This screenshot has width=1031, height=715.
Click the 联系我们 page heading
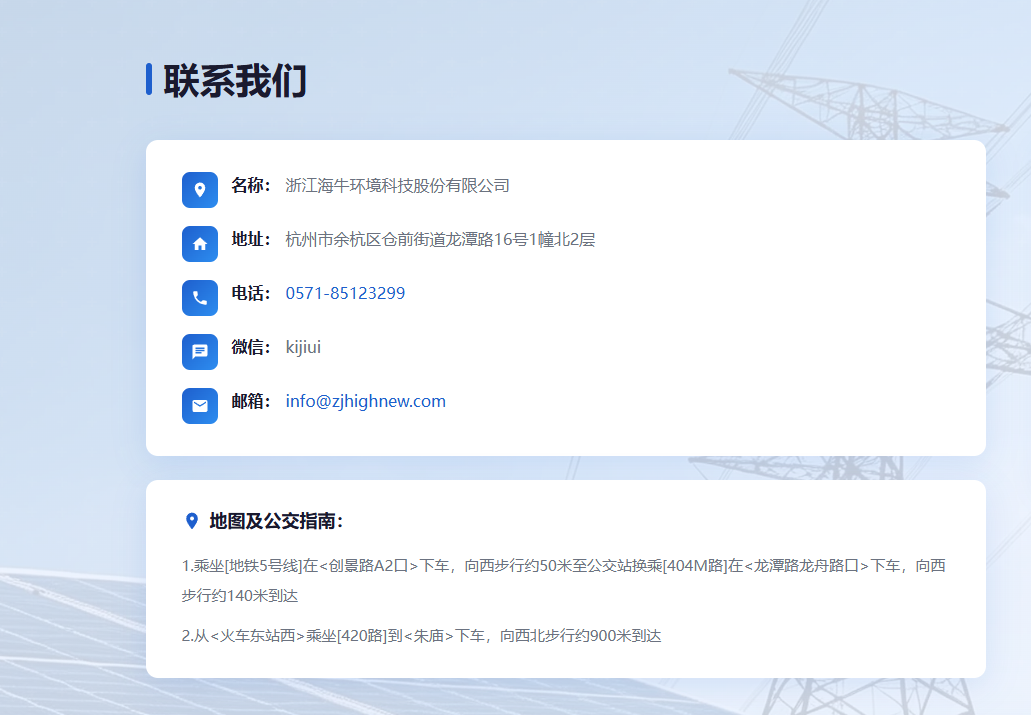[235, 81]
